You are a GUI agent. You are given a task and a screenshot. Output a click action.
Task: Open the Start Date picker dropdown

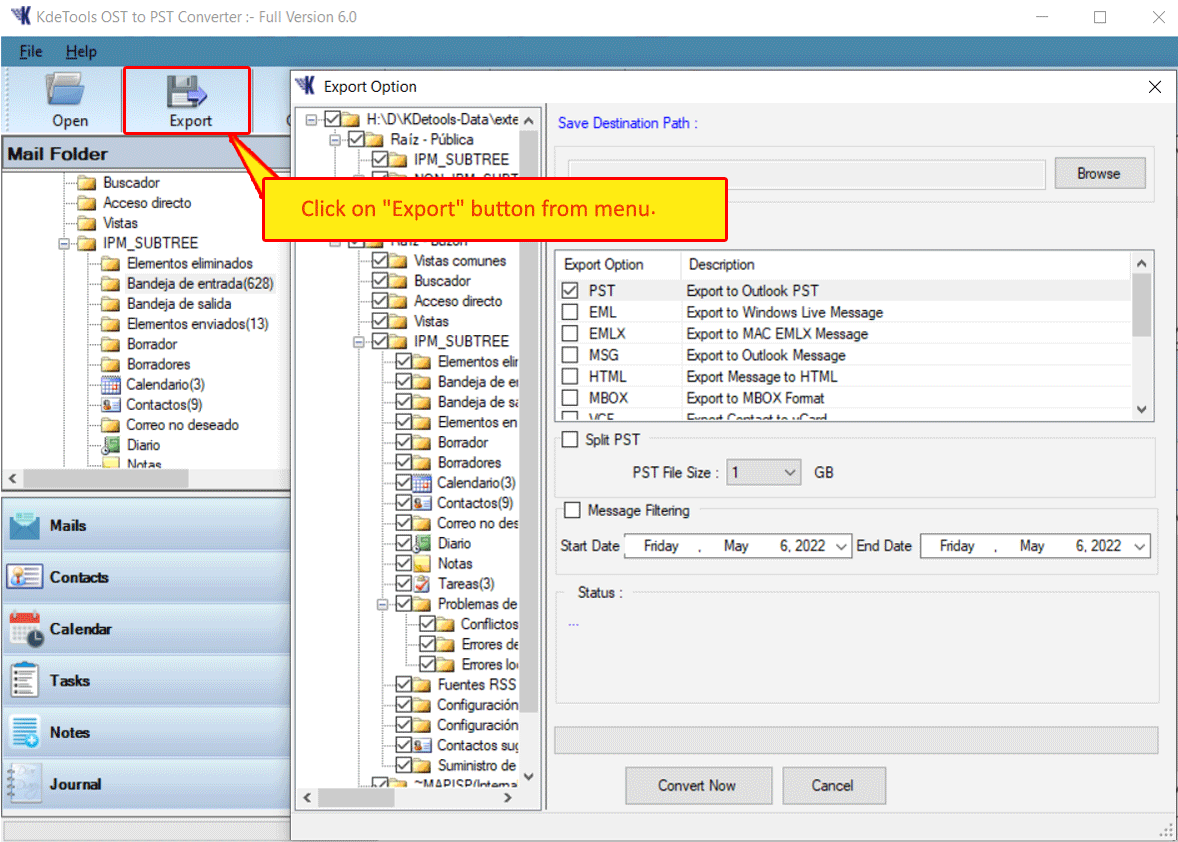(840, 546)
